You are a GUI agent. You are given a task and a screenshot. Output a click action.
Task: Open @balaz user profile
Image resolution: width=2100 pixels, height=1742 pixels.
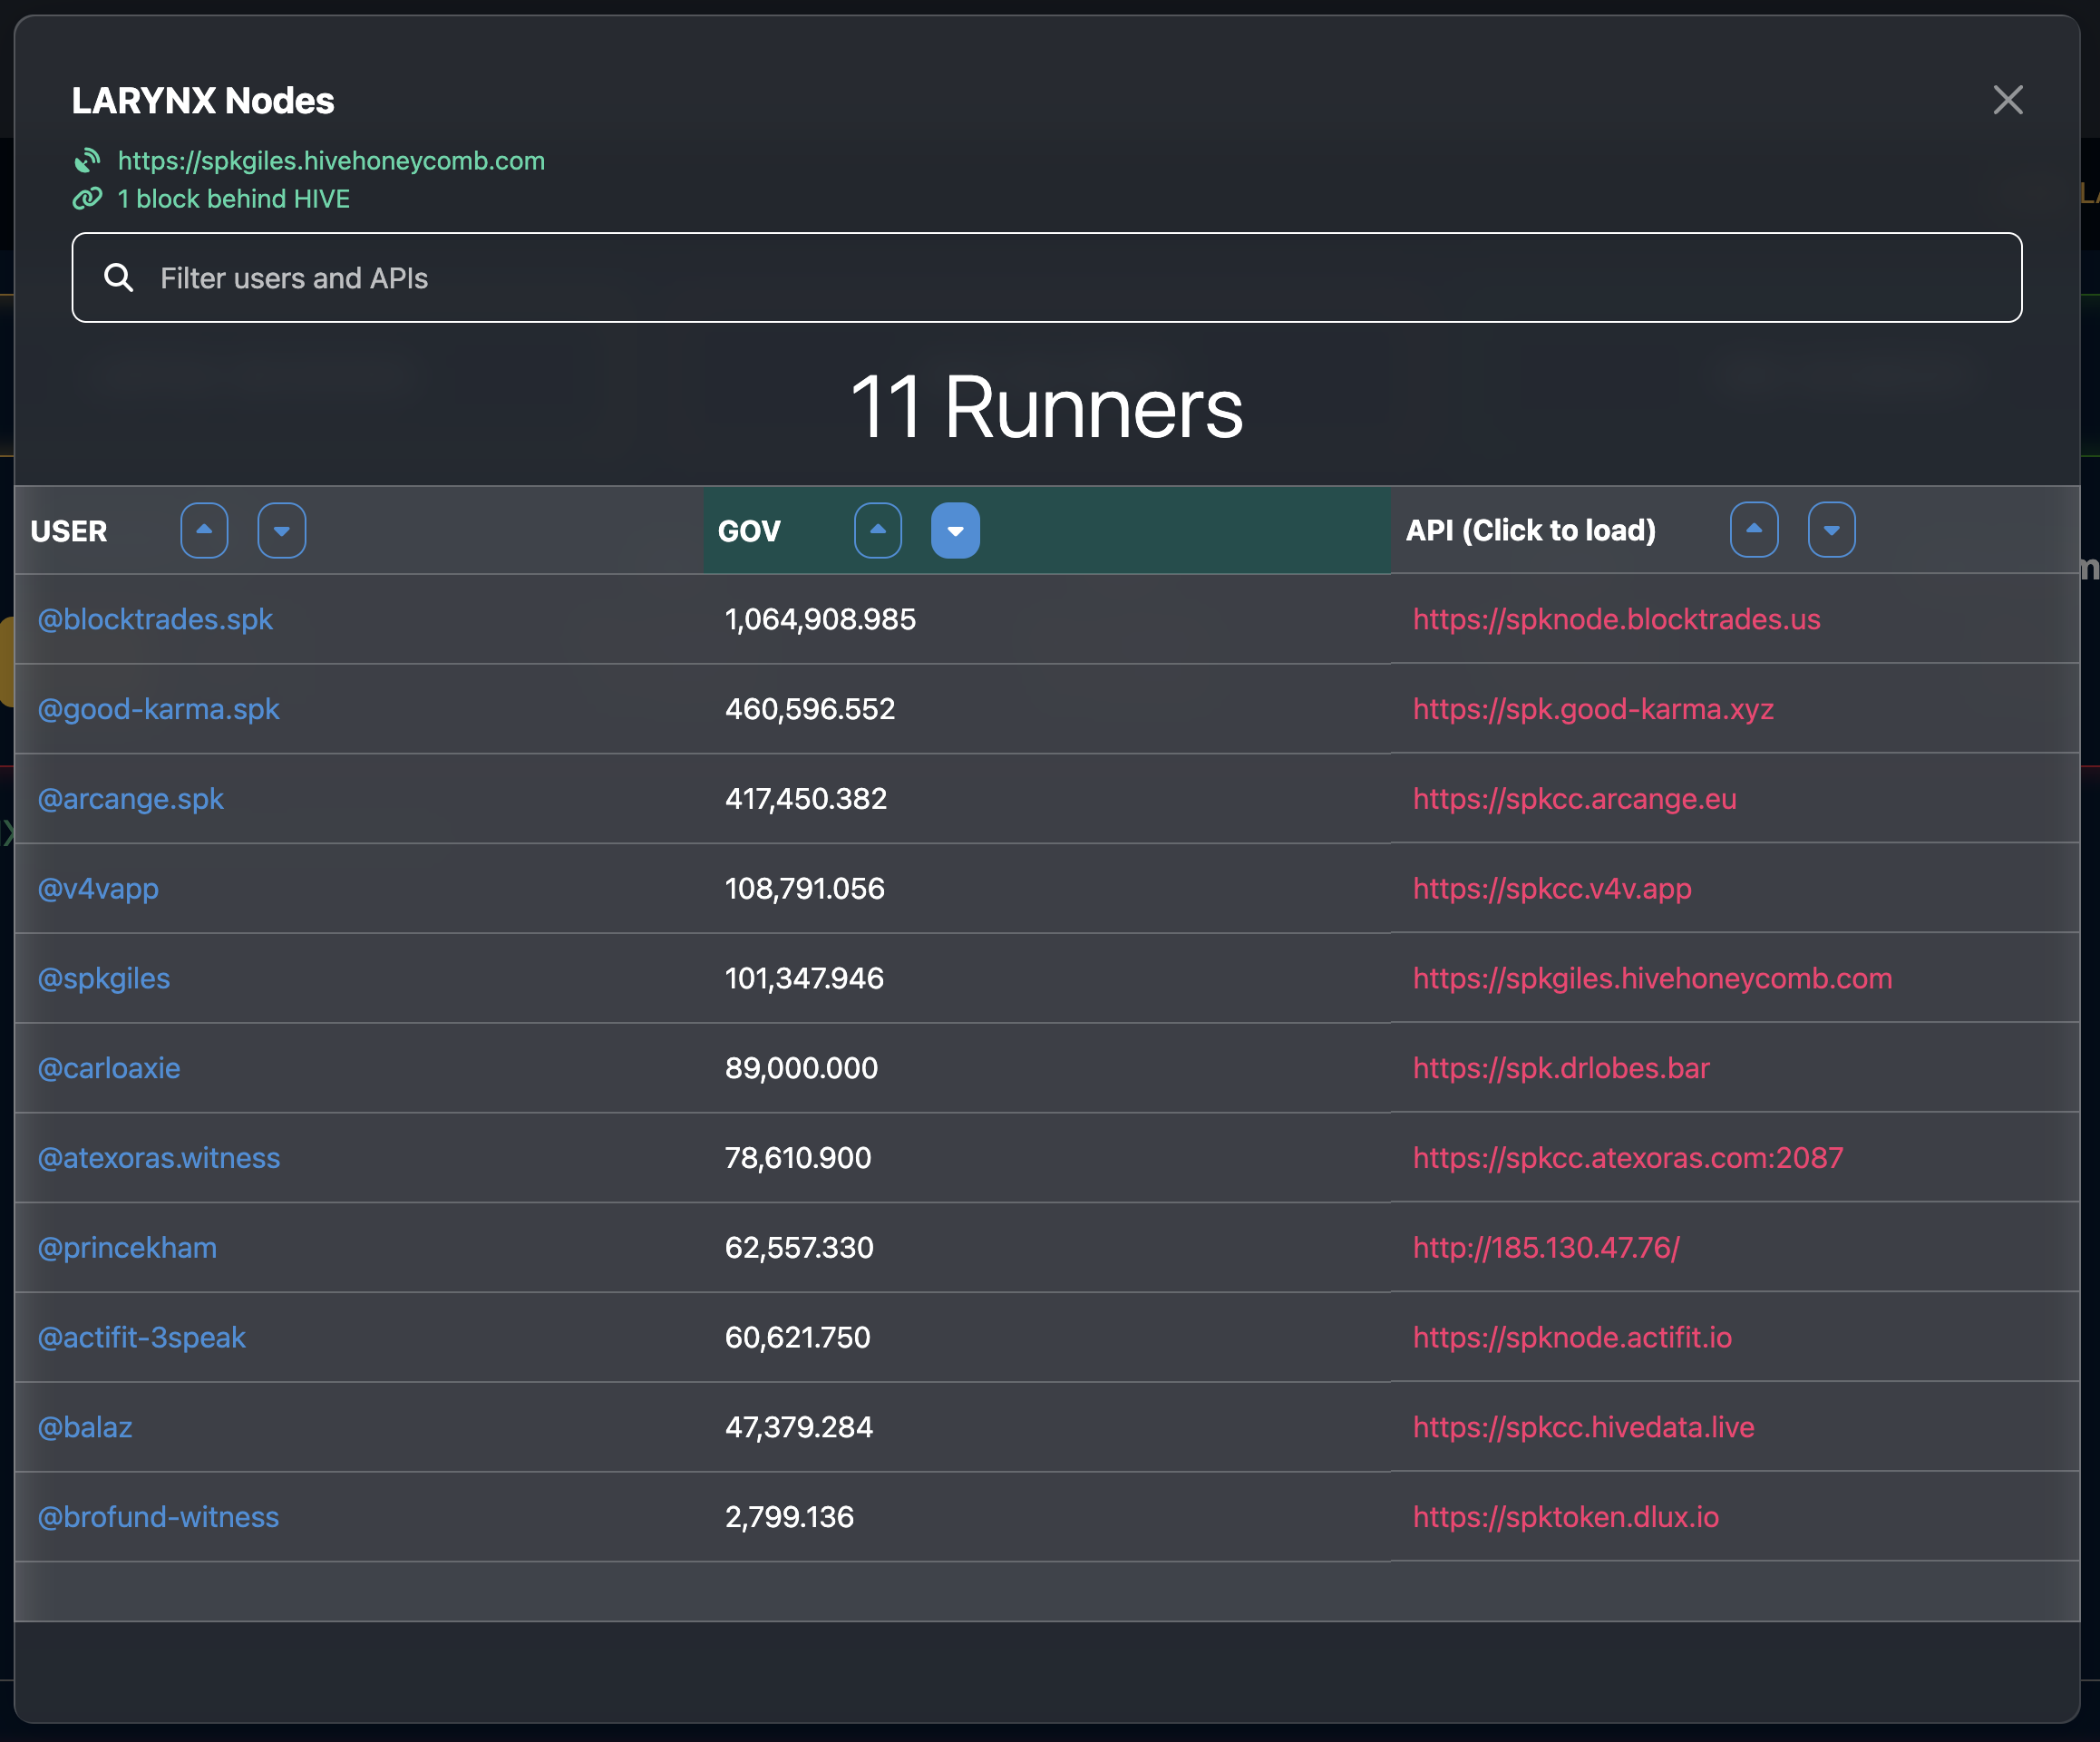click(85, 1427)
